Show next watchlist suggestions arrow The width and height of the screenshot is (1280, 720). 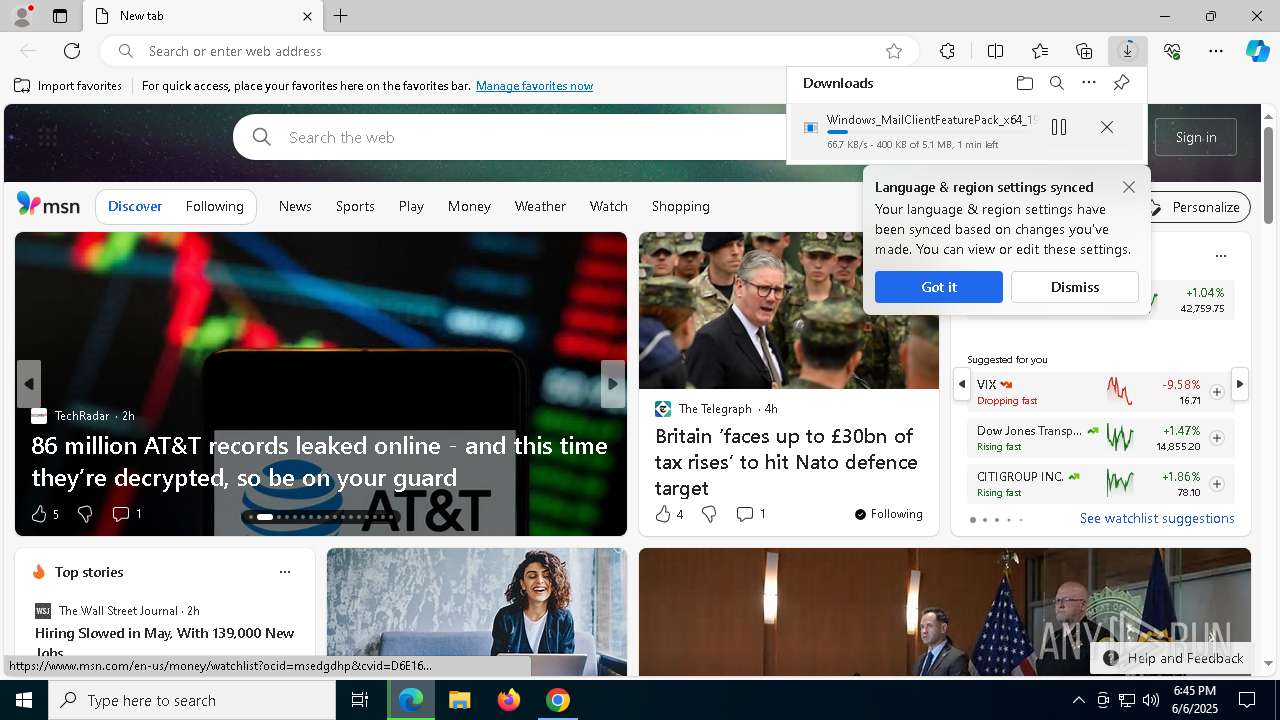pyautogui.click(x=1240, y=384)
